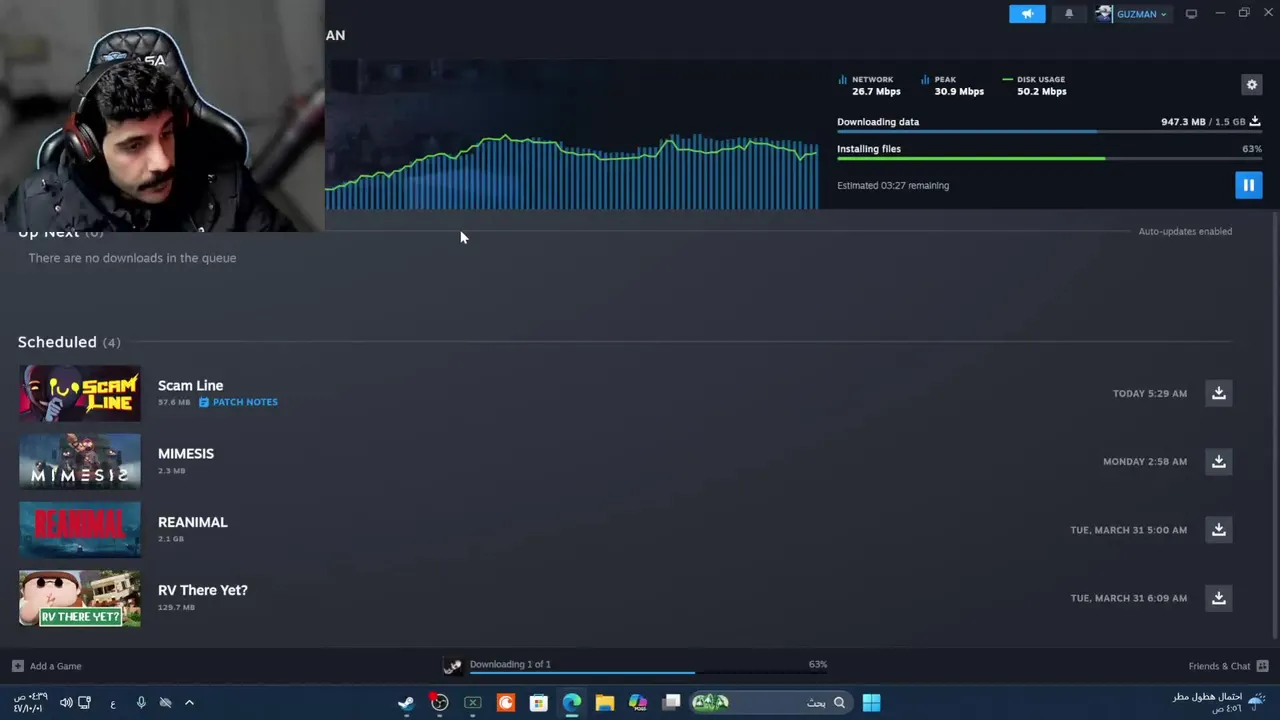Click Estimated 03:27 remaining text
This screenshot has width=1280, height=720.
pyautogui.click(x=893, y=185)
